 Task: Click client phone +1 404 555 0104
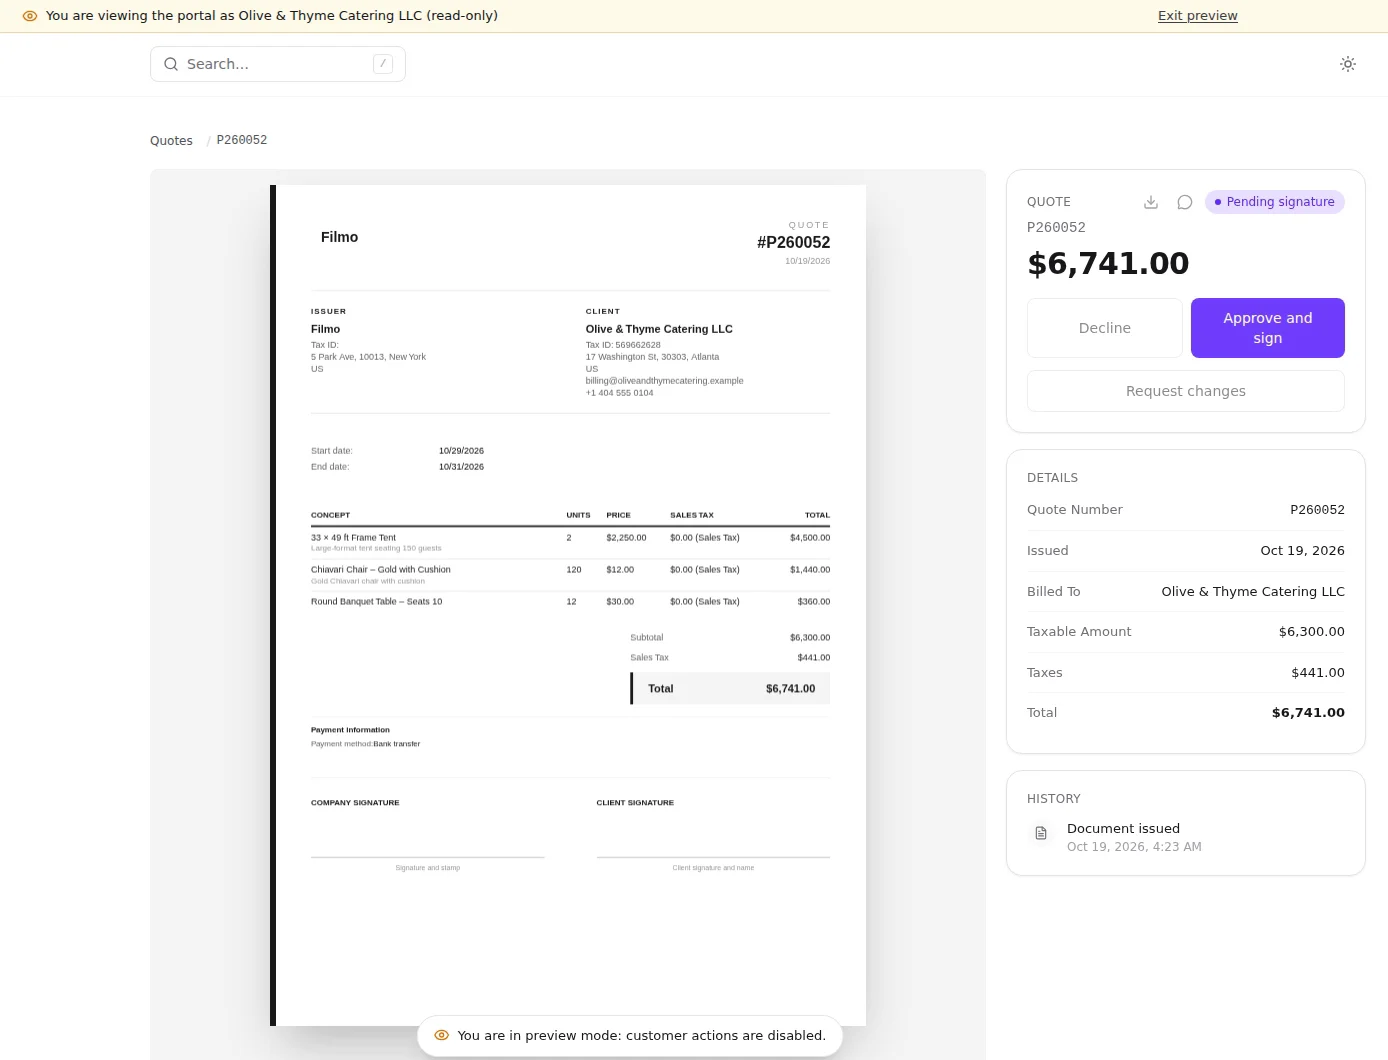tap(619, 393)
